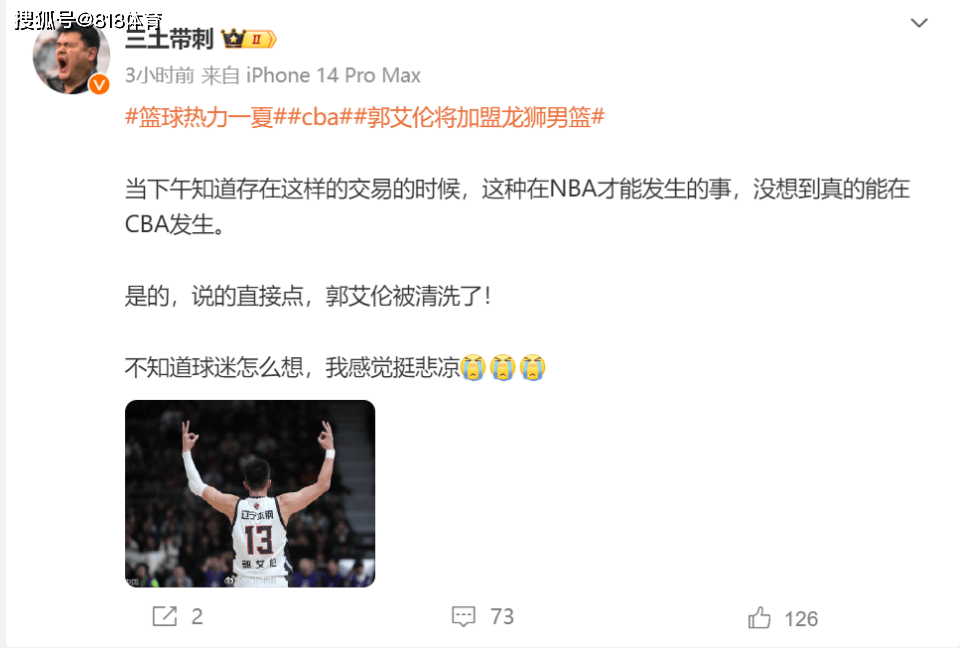Like the post with thumbs-up icon
This screenshot has width=960, height=648.
759,617
